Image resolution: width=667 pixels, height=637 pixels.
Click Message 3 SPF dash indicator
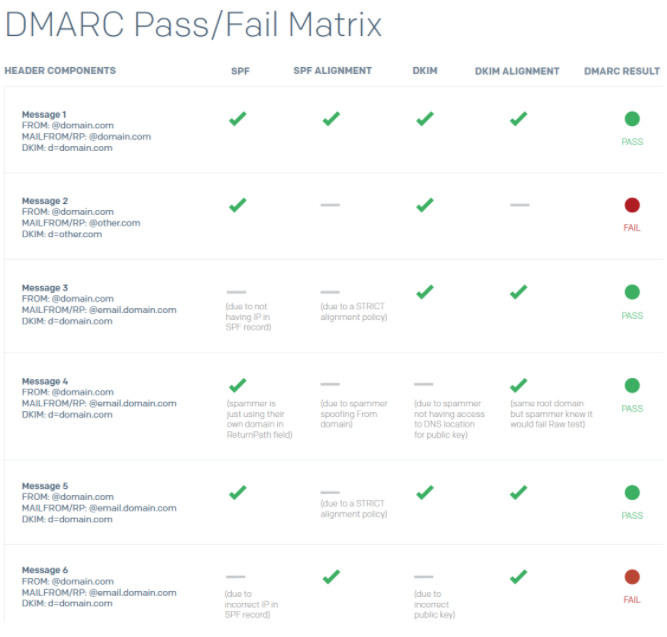[x=236, y=292]
